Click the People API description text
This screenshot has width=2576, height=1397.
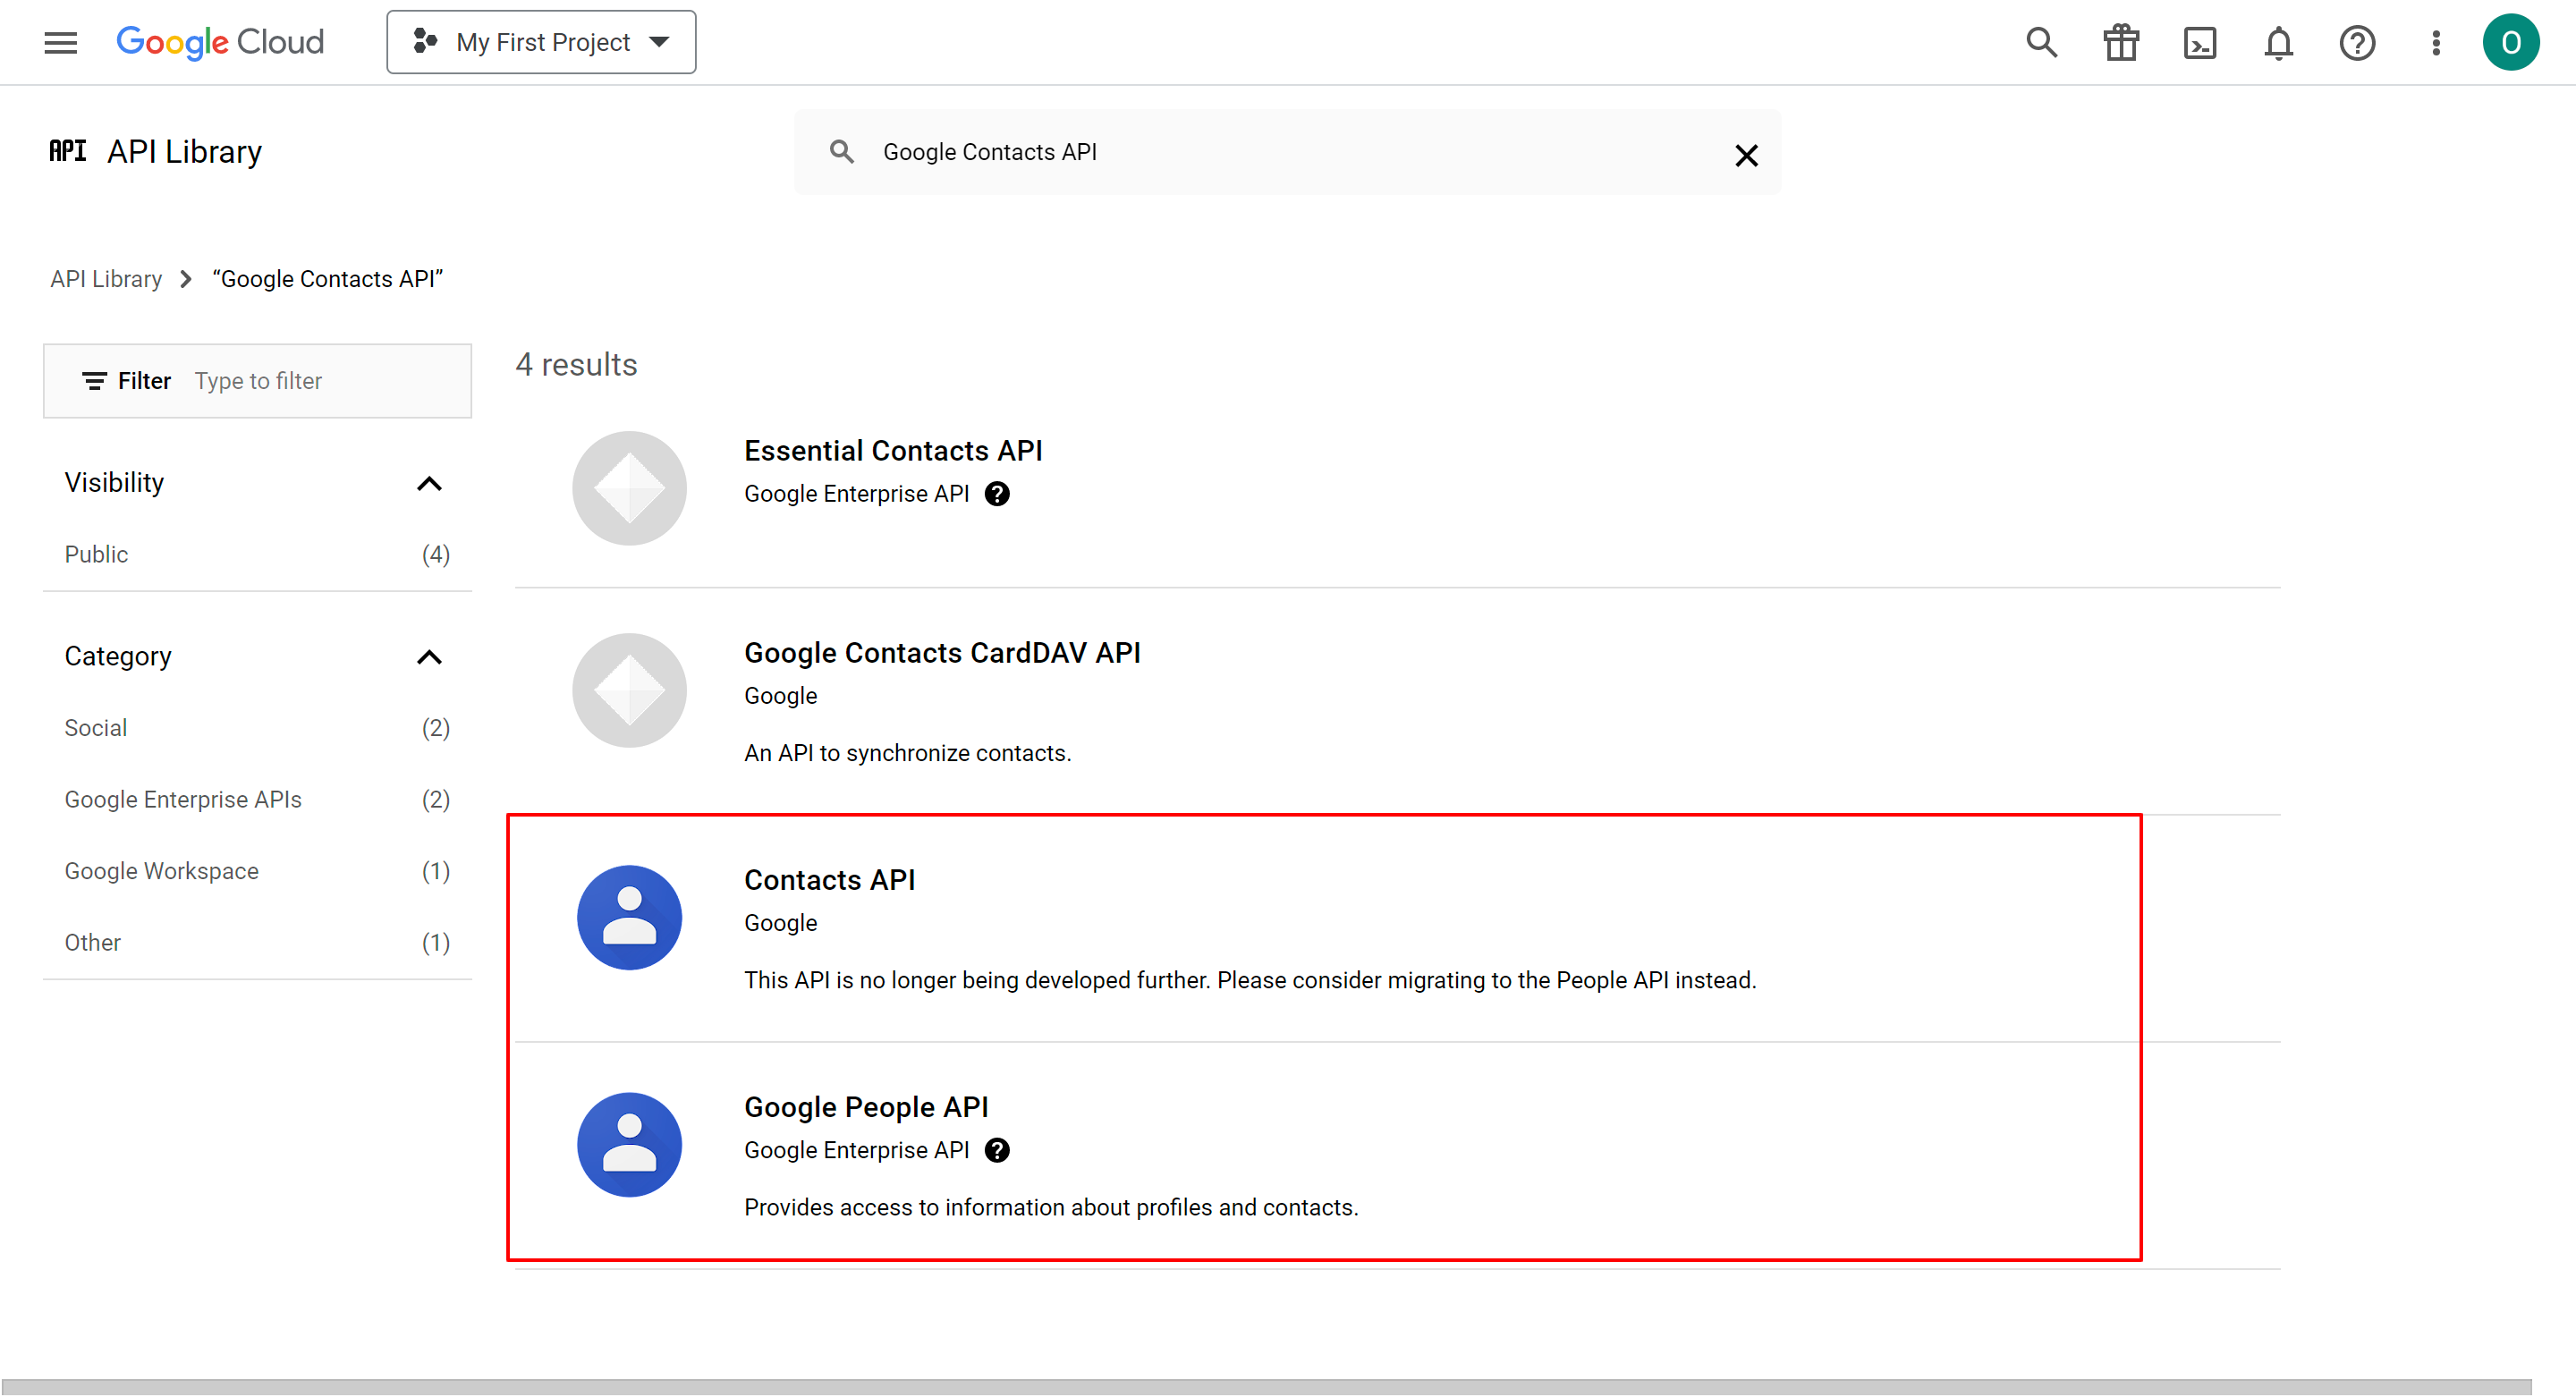[x=1051, y=1207]
